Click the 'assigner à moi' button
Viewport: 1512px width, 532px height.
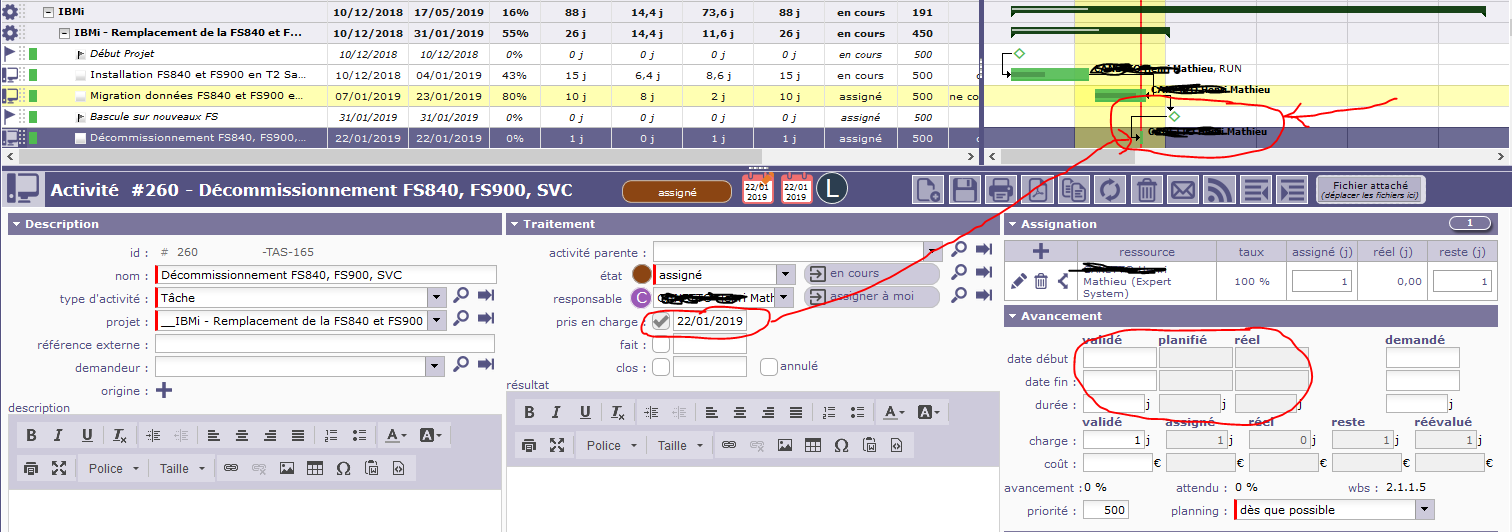[872, 297]
